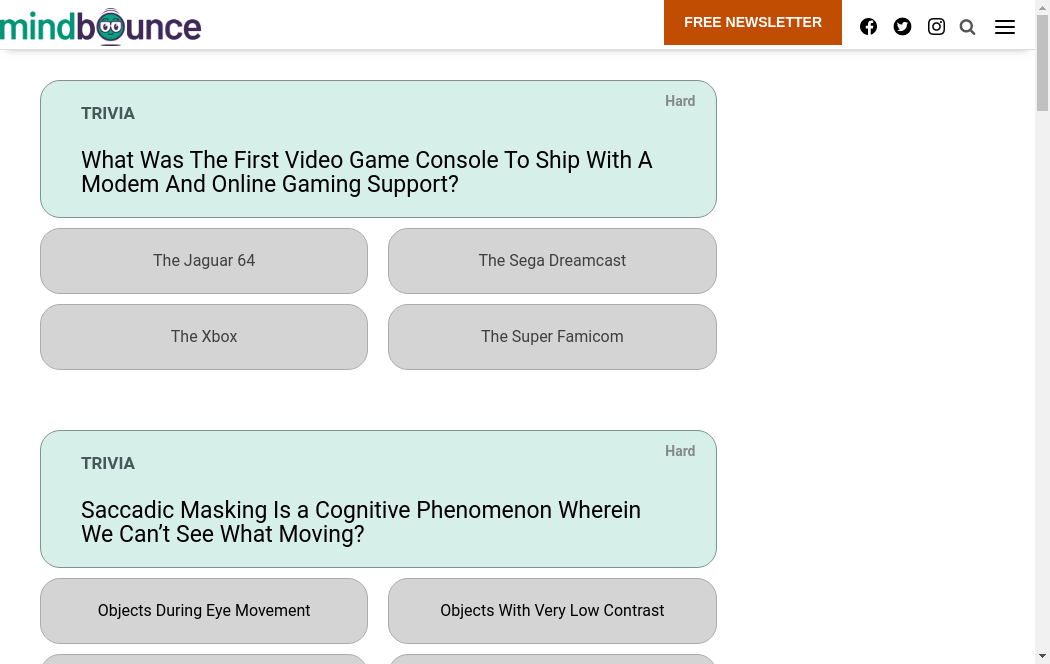Select The Xbox answer
Screen dimensions: 1050x664
tap(204, 337)
